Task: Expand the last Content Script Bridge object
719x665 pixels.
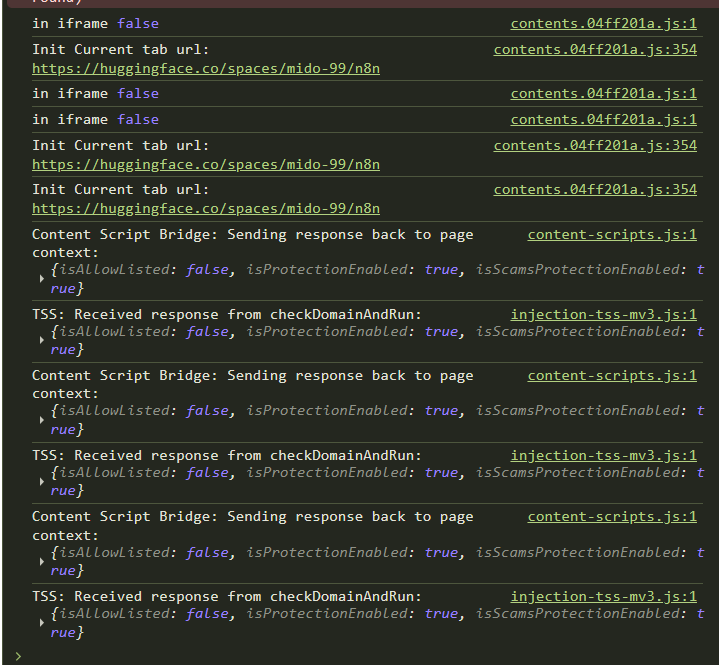Action: [x=41, y=561]
